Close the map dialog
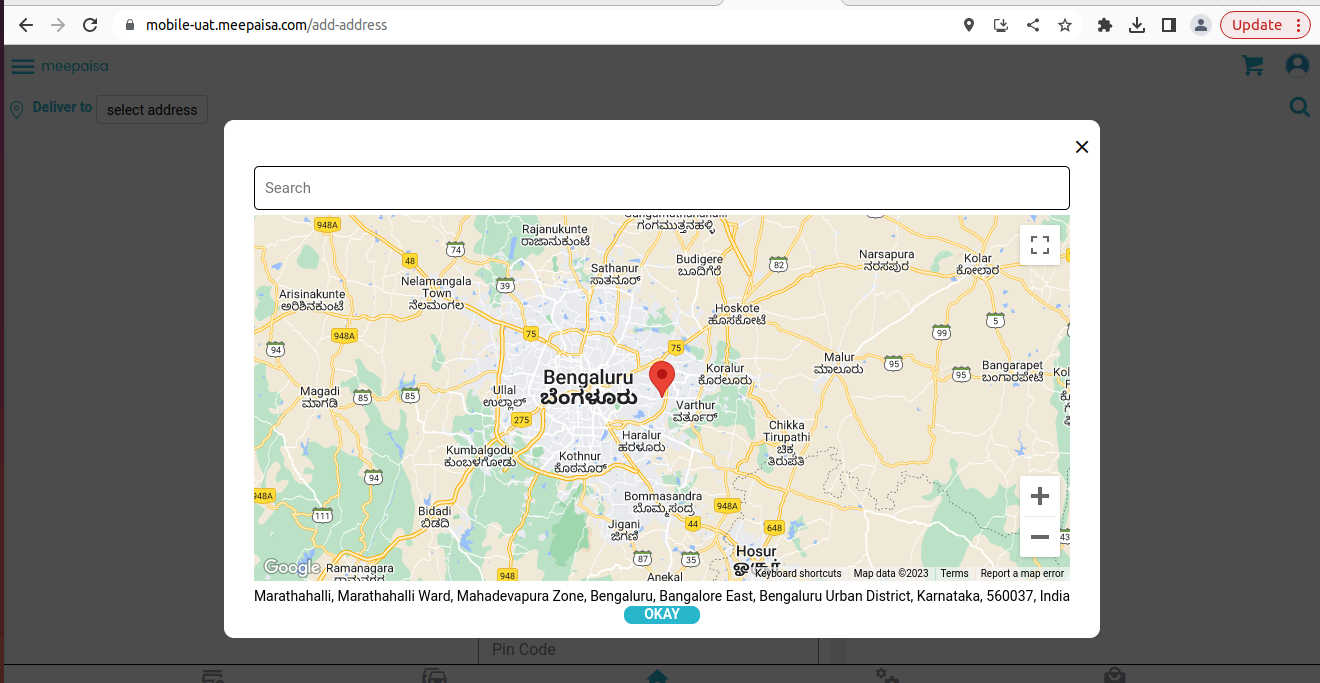 tap(1081, 147)
